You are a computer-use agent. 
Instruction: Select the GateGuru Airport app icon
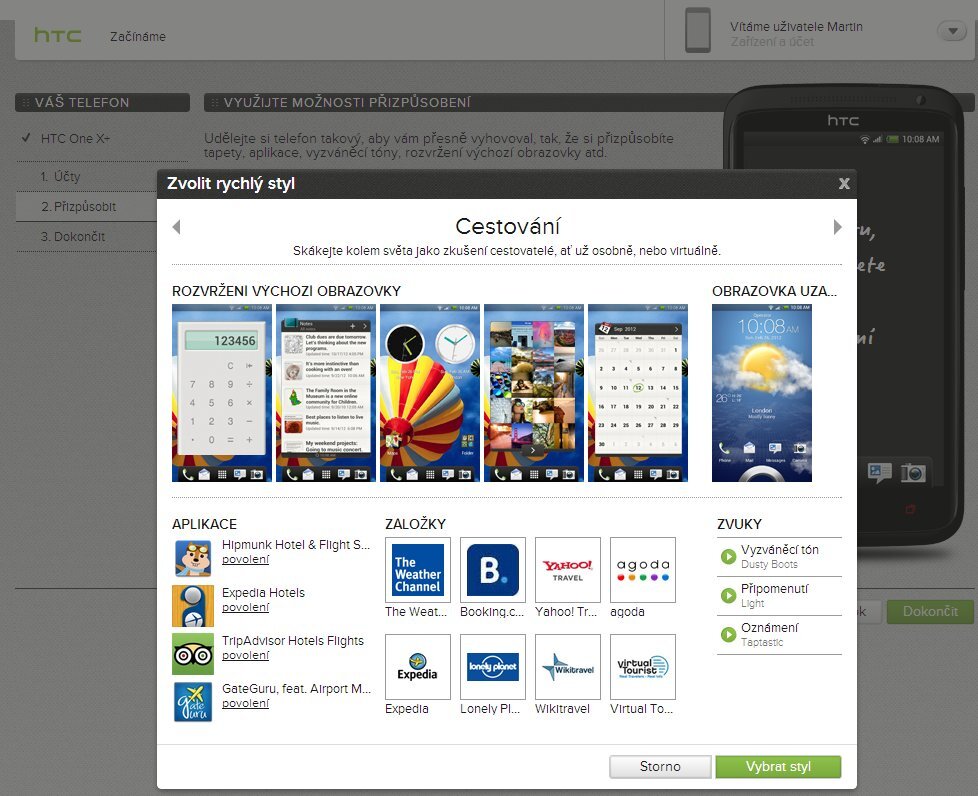(x=193, y=701)
